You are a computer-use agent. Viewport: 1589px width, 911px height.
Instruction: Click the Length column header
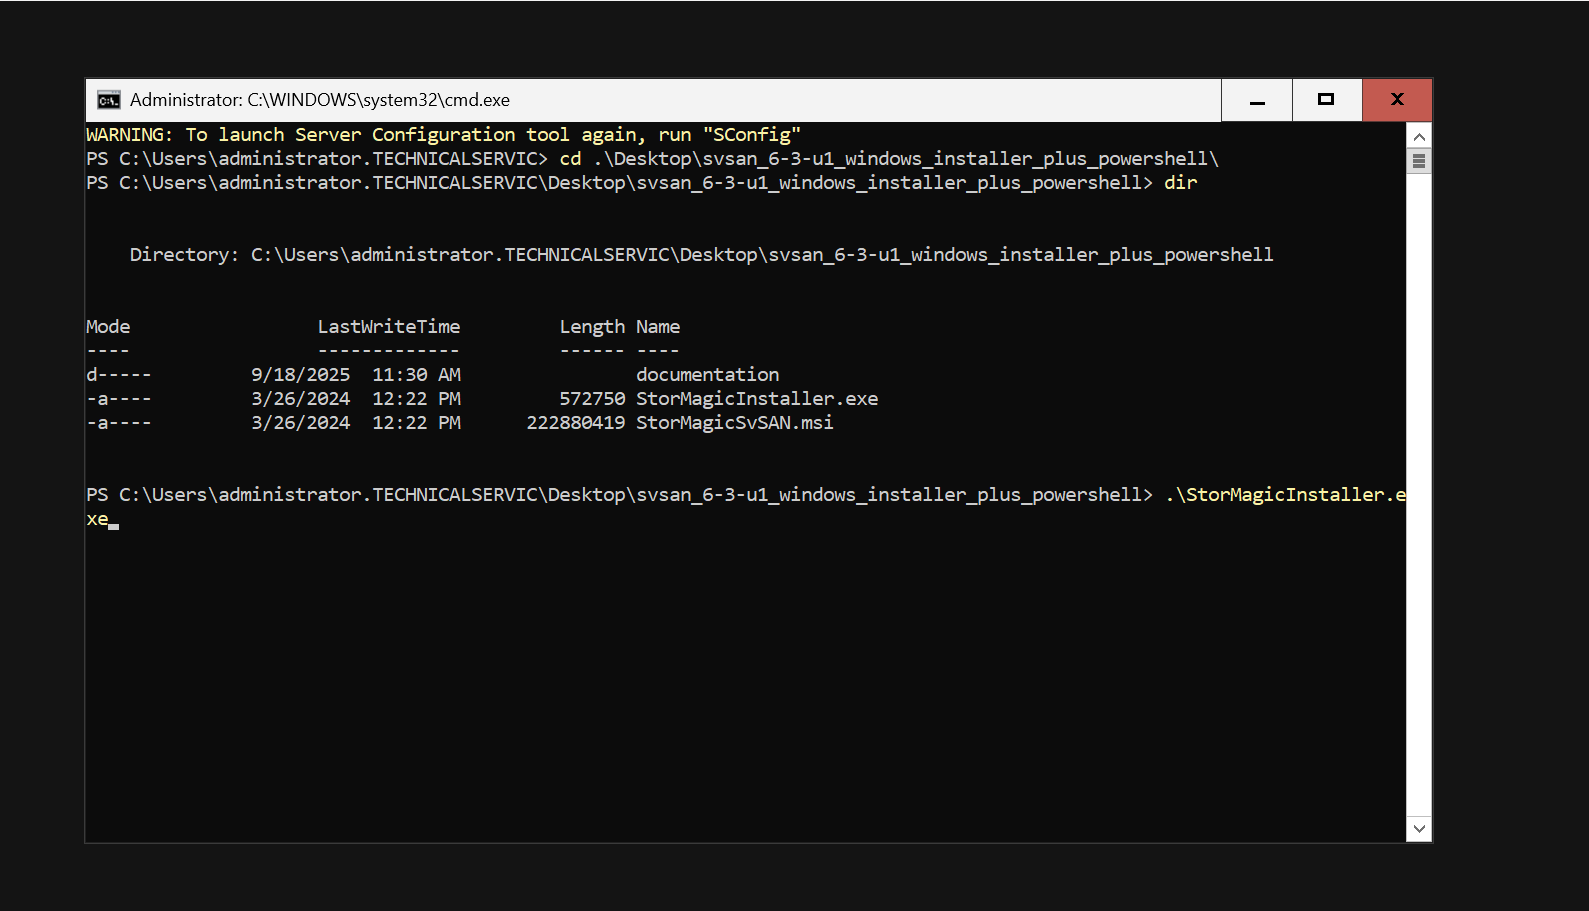tap(592, 327)
